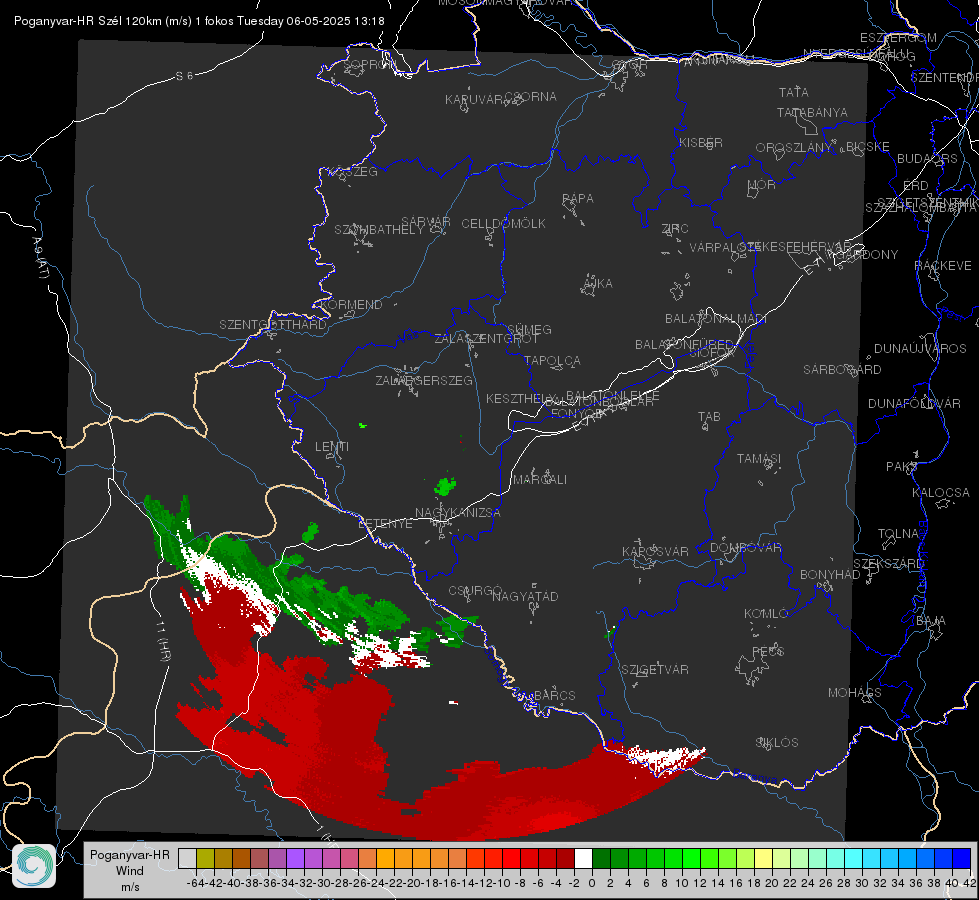Click the 'Poganyvar-HR Wind m/s' legend label
The image size is (979, 900).
(130, 871)
